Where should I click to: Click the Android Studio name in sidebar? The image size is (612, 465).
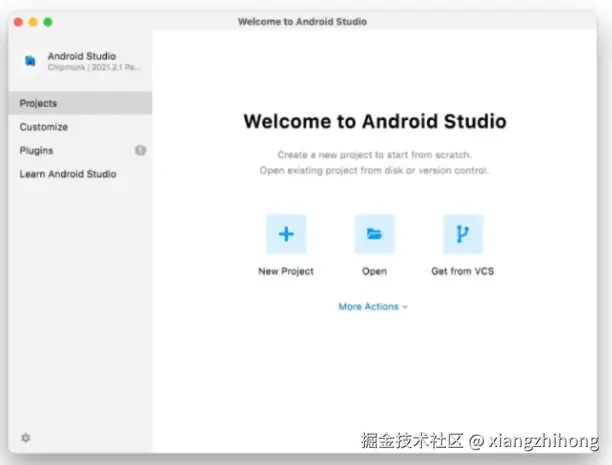coord(82,56)
